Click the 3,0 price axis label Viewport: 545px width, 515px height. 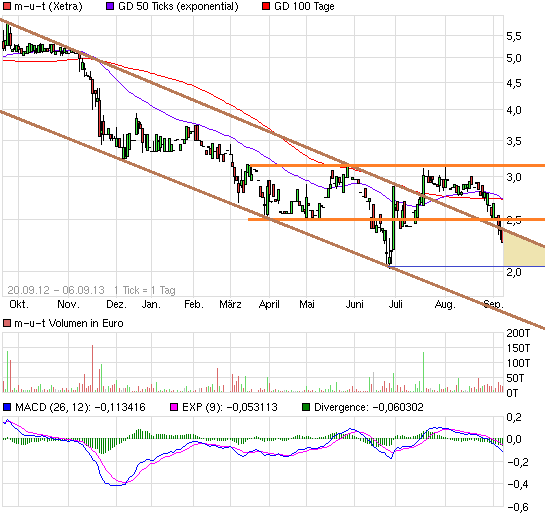click(x=514, y=178)
